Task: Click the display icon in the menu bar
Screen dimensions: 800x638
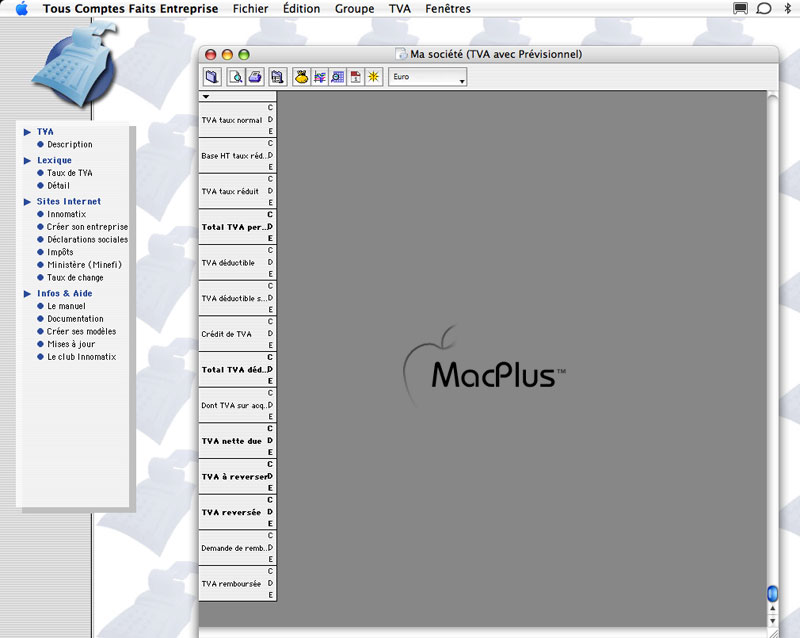Action: click(740, 8)
